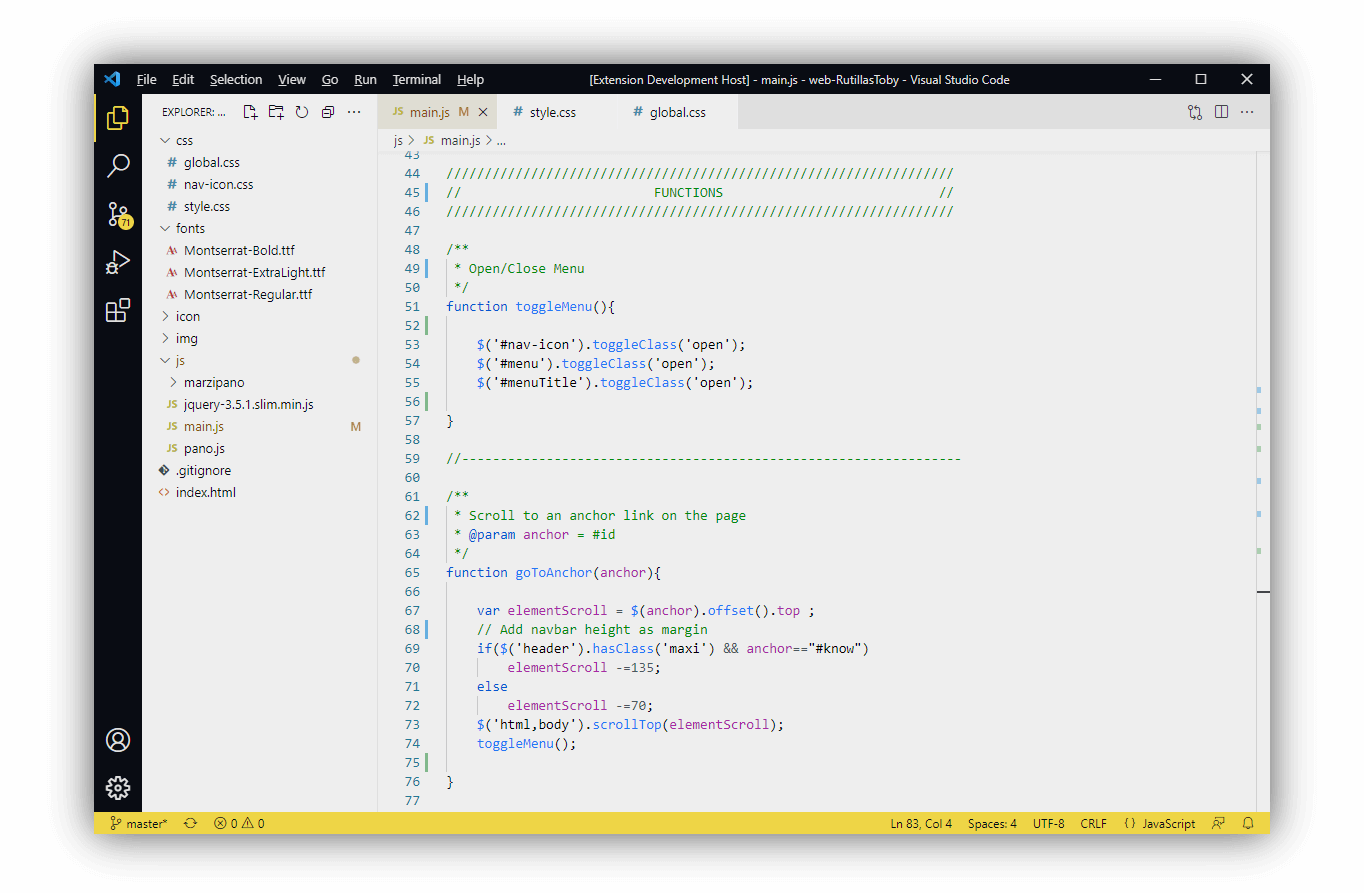Open the Selection menu

point(236,80)
